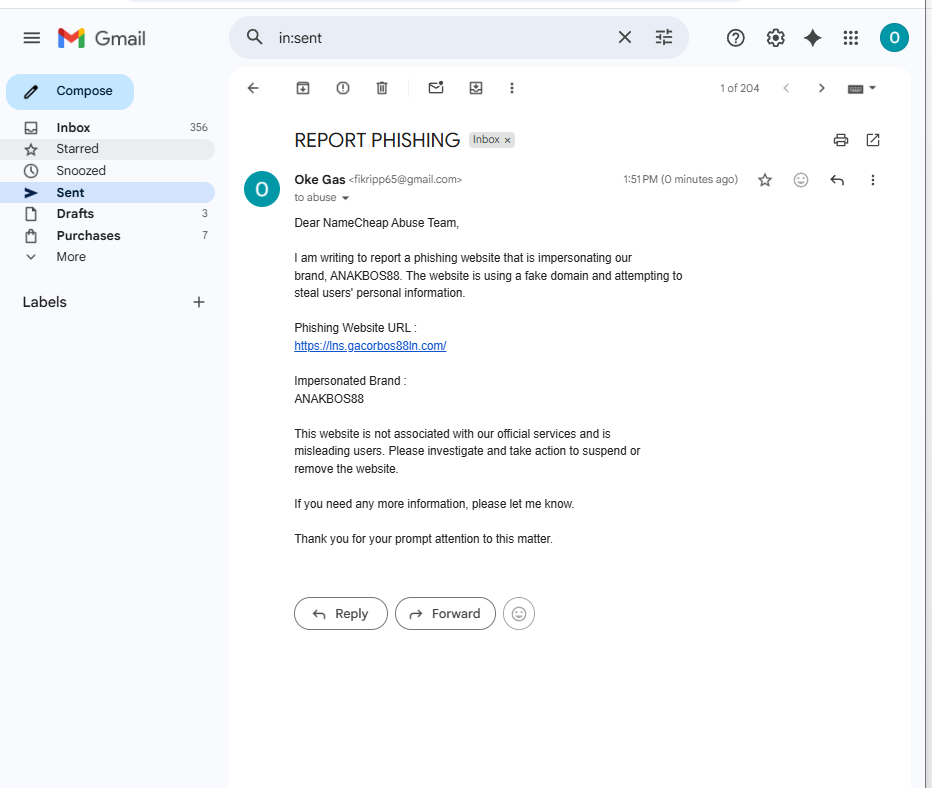Expand the More sidebar section
This screenshot has width=932, height=788.
pos(108,257)
